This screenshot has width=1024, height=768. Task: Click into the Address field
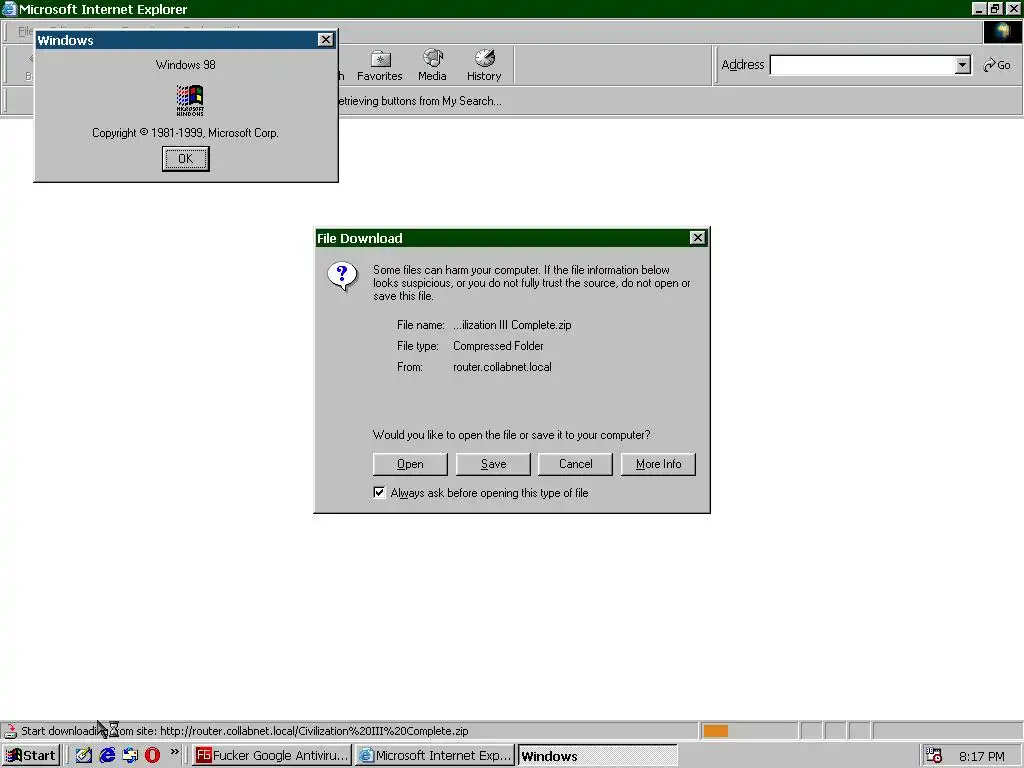tap(863, 65)
